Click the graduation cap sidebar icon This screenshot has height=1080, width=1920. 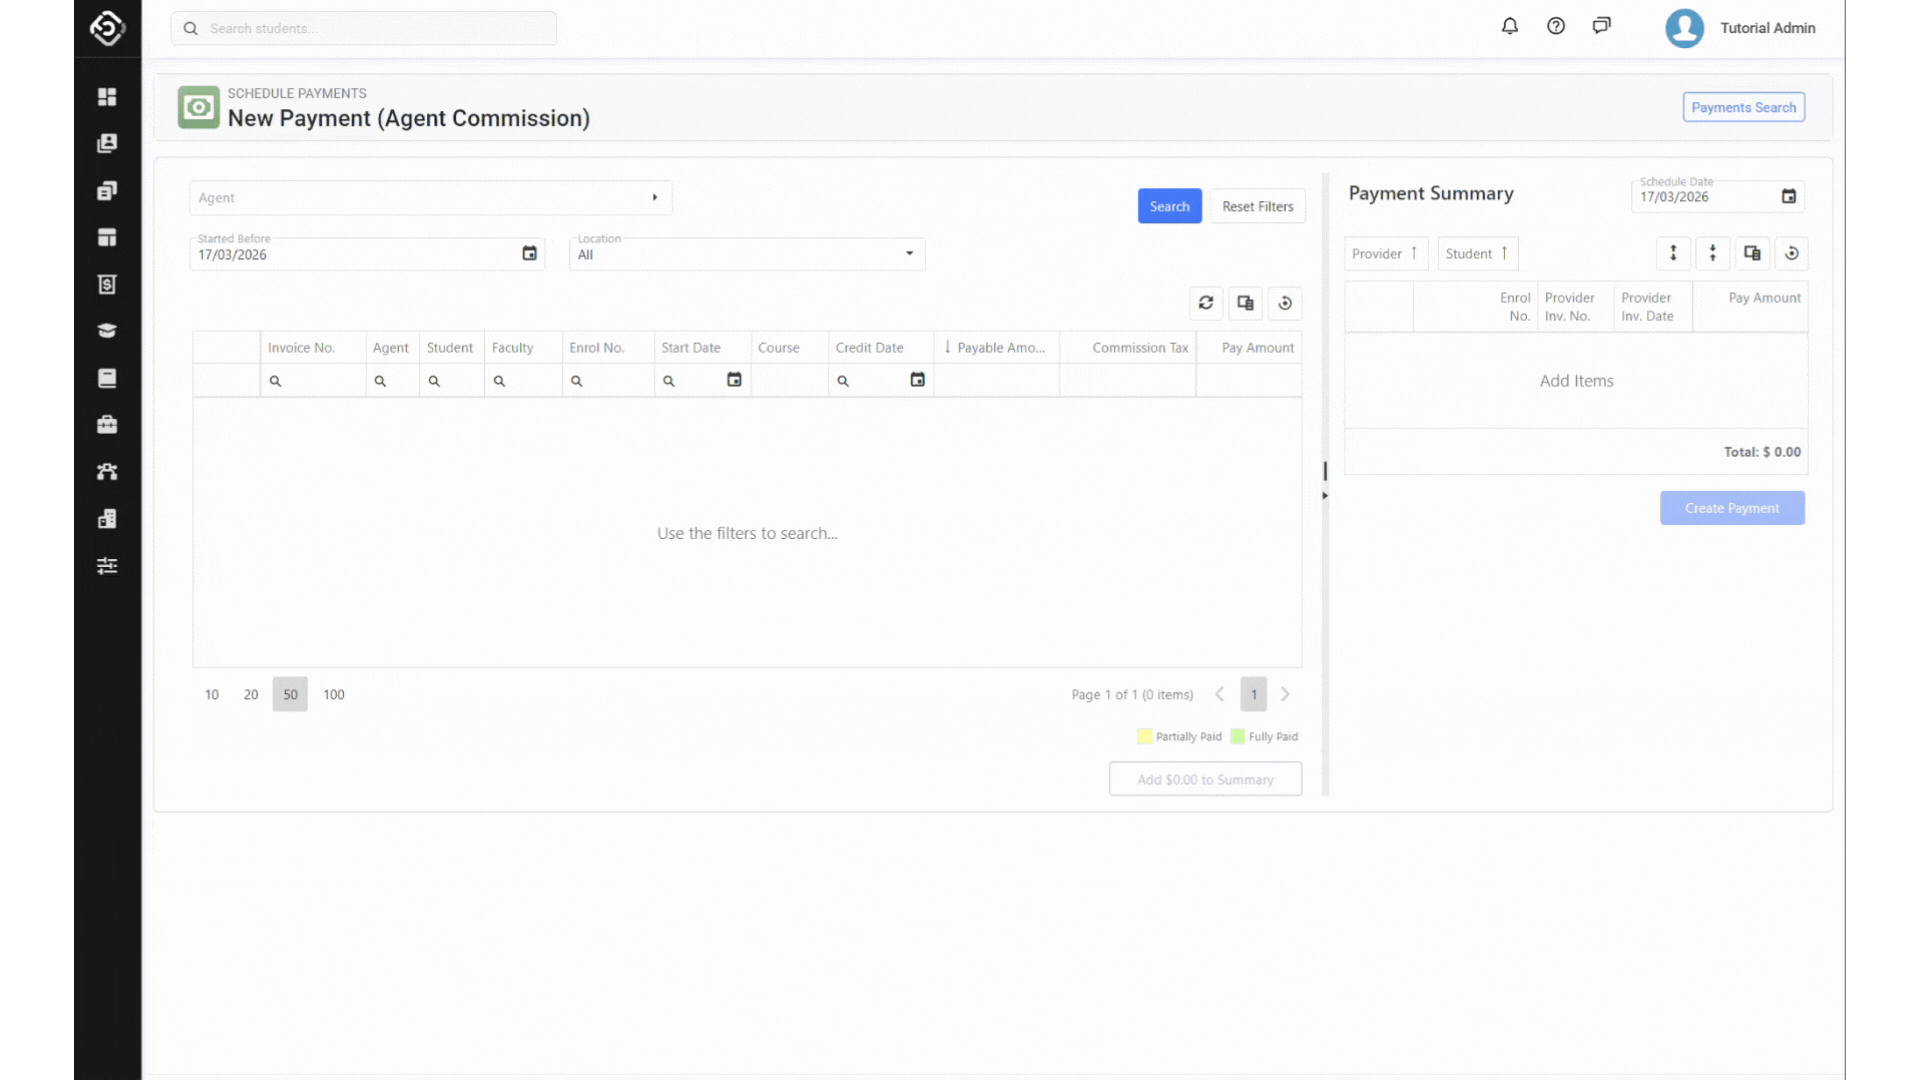(107, 331)
